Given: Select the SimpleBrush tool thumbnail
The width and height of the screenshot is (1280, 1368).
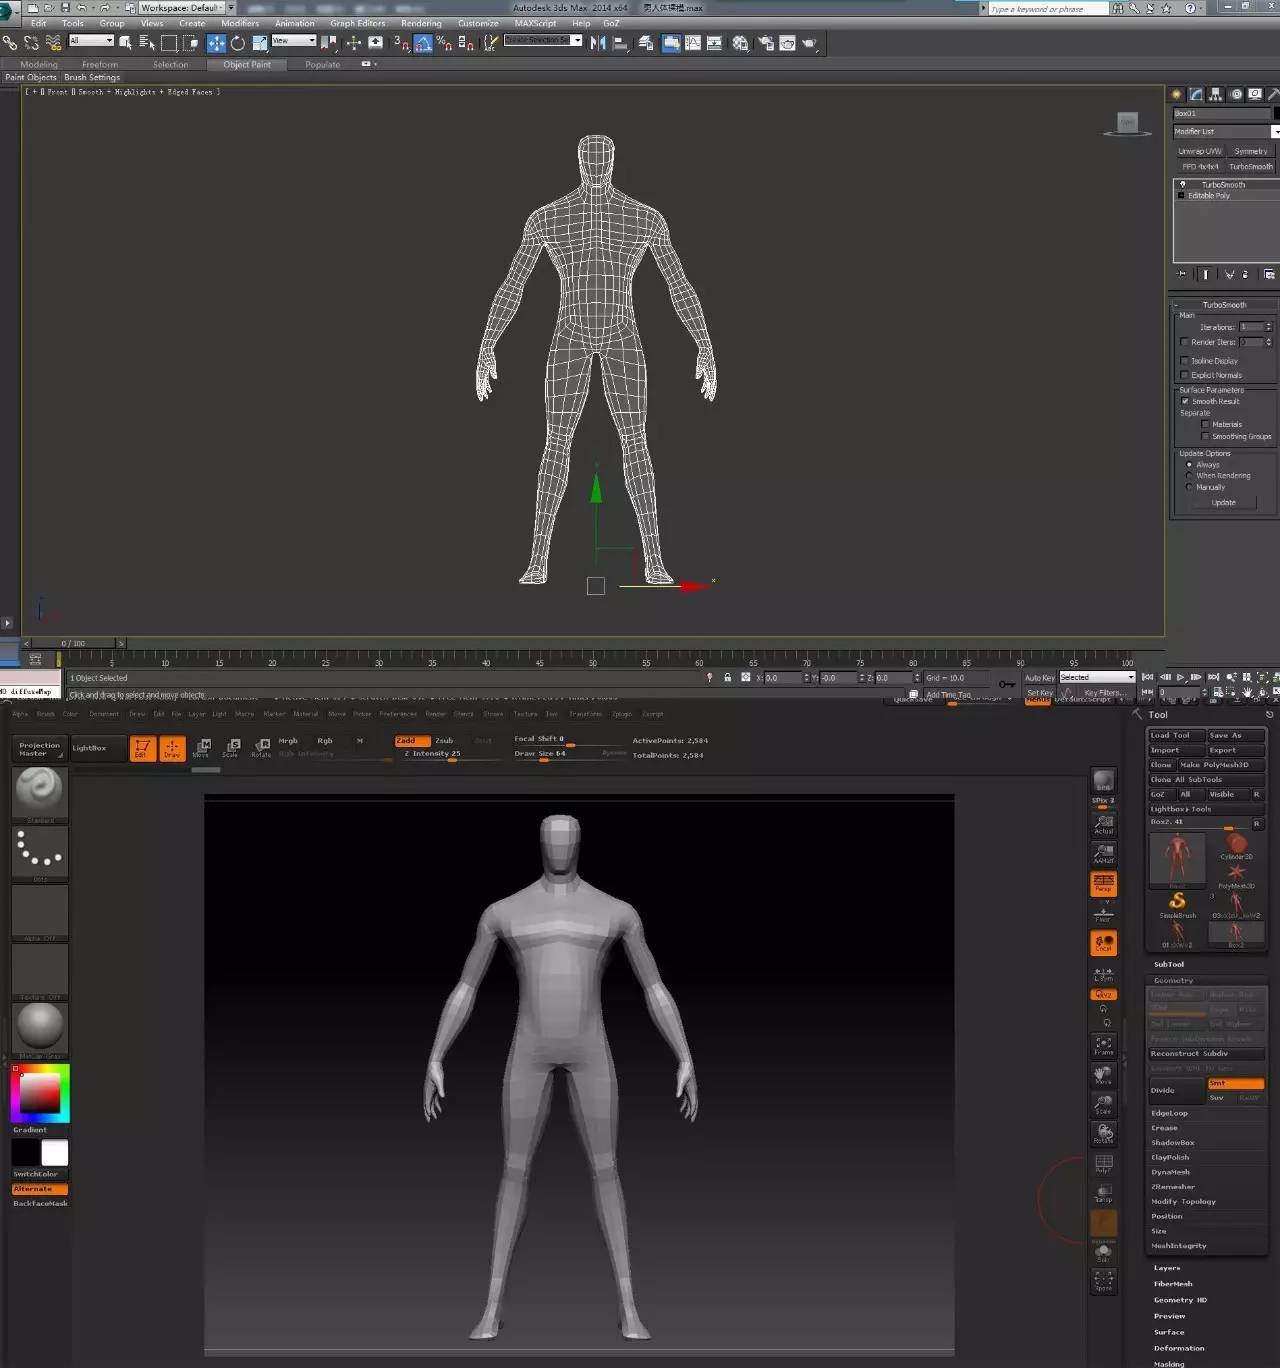Looking at the screenshot, I should click(1177, 904).
